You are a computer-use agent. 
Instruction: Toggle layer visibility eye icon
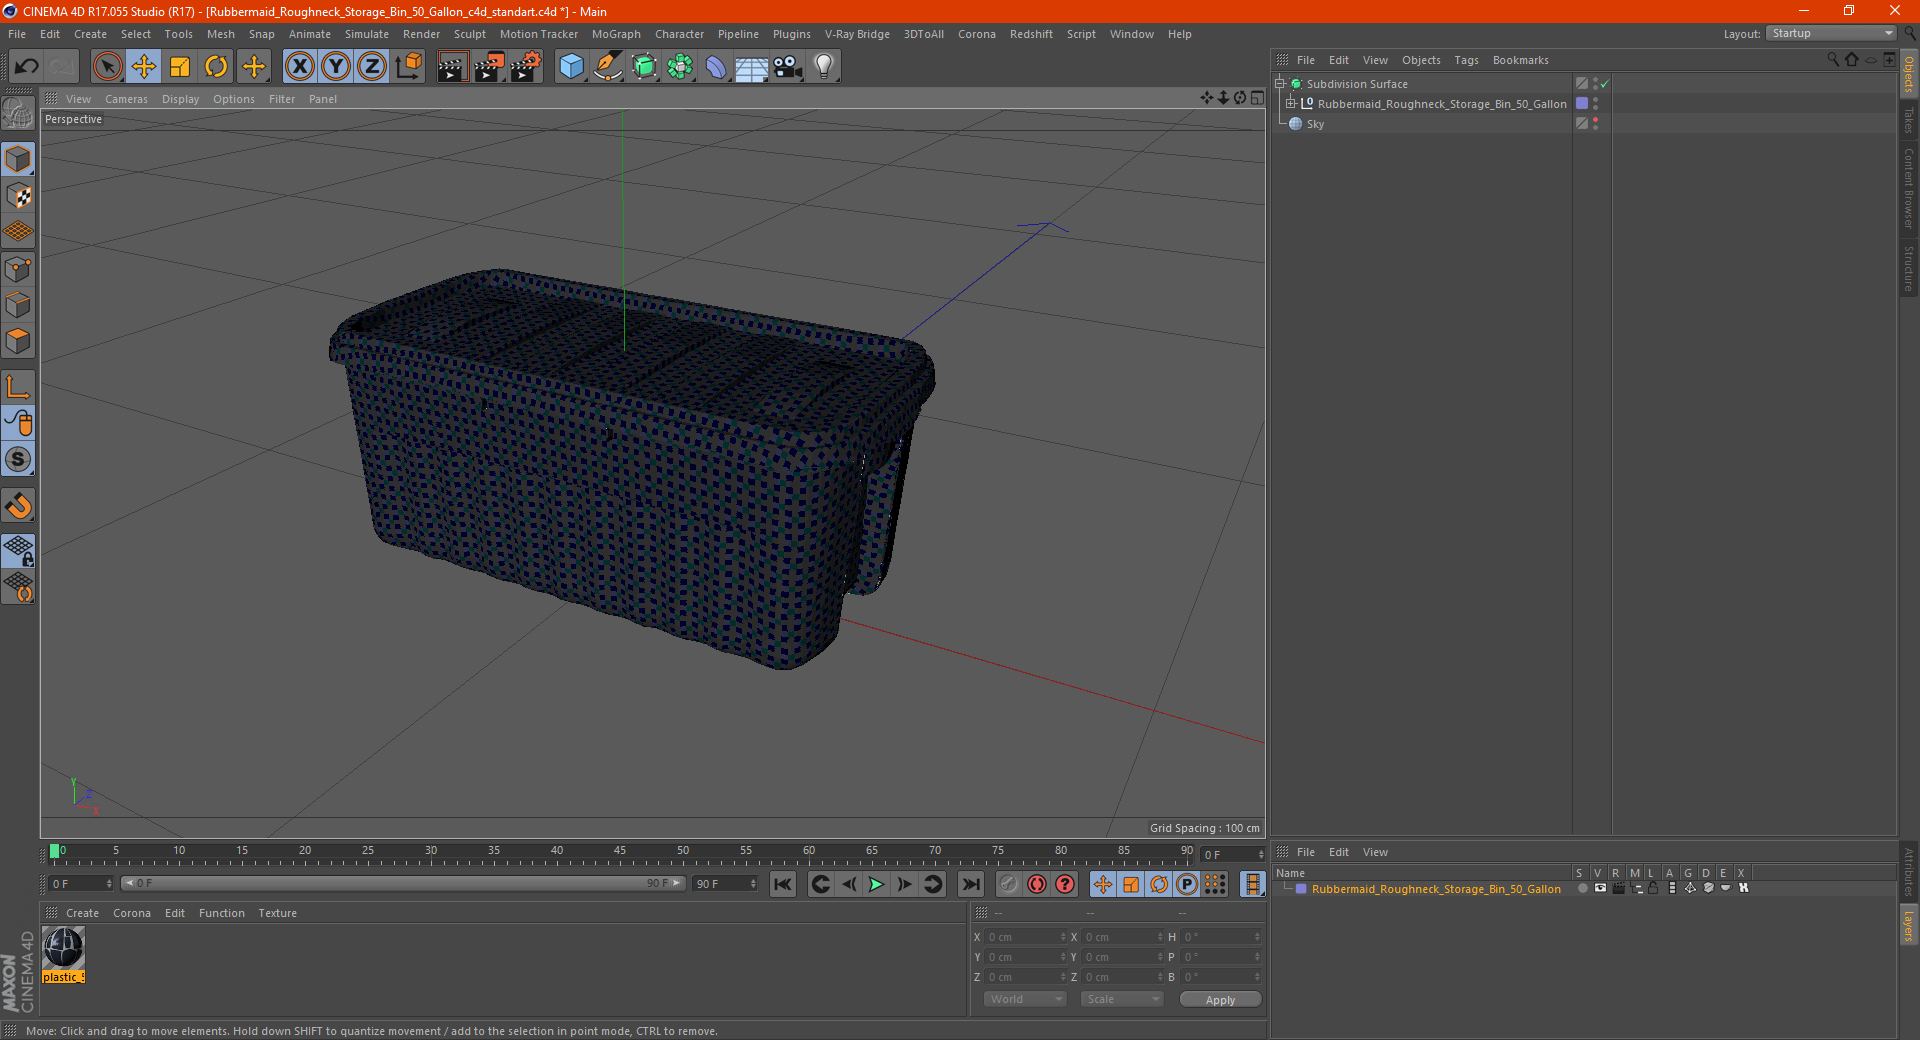click(1600, 888)
